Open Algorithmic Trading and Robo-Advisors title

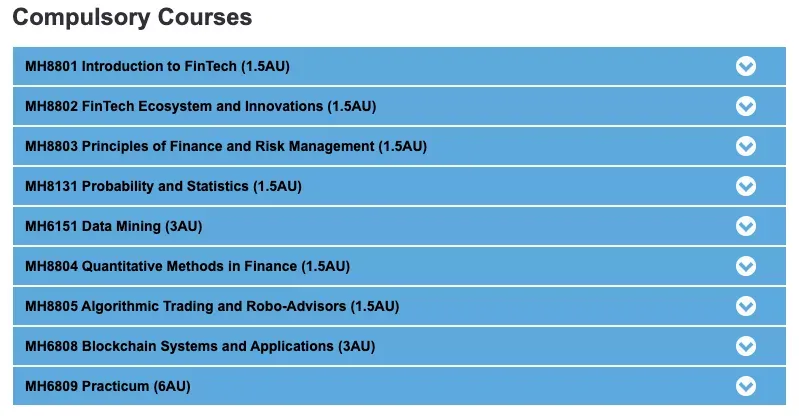pos(213,307)
